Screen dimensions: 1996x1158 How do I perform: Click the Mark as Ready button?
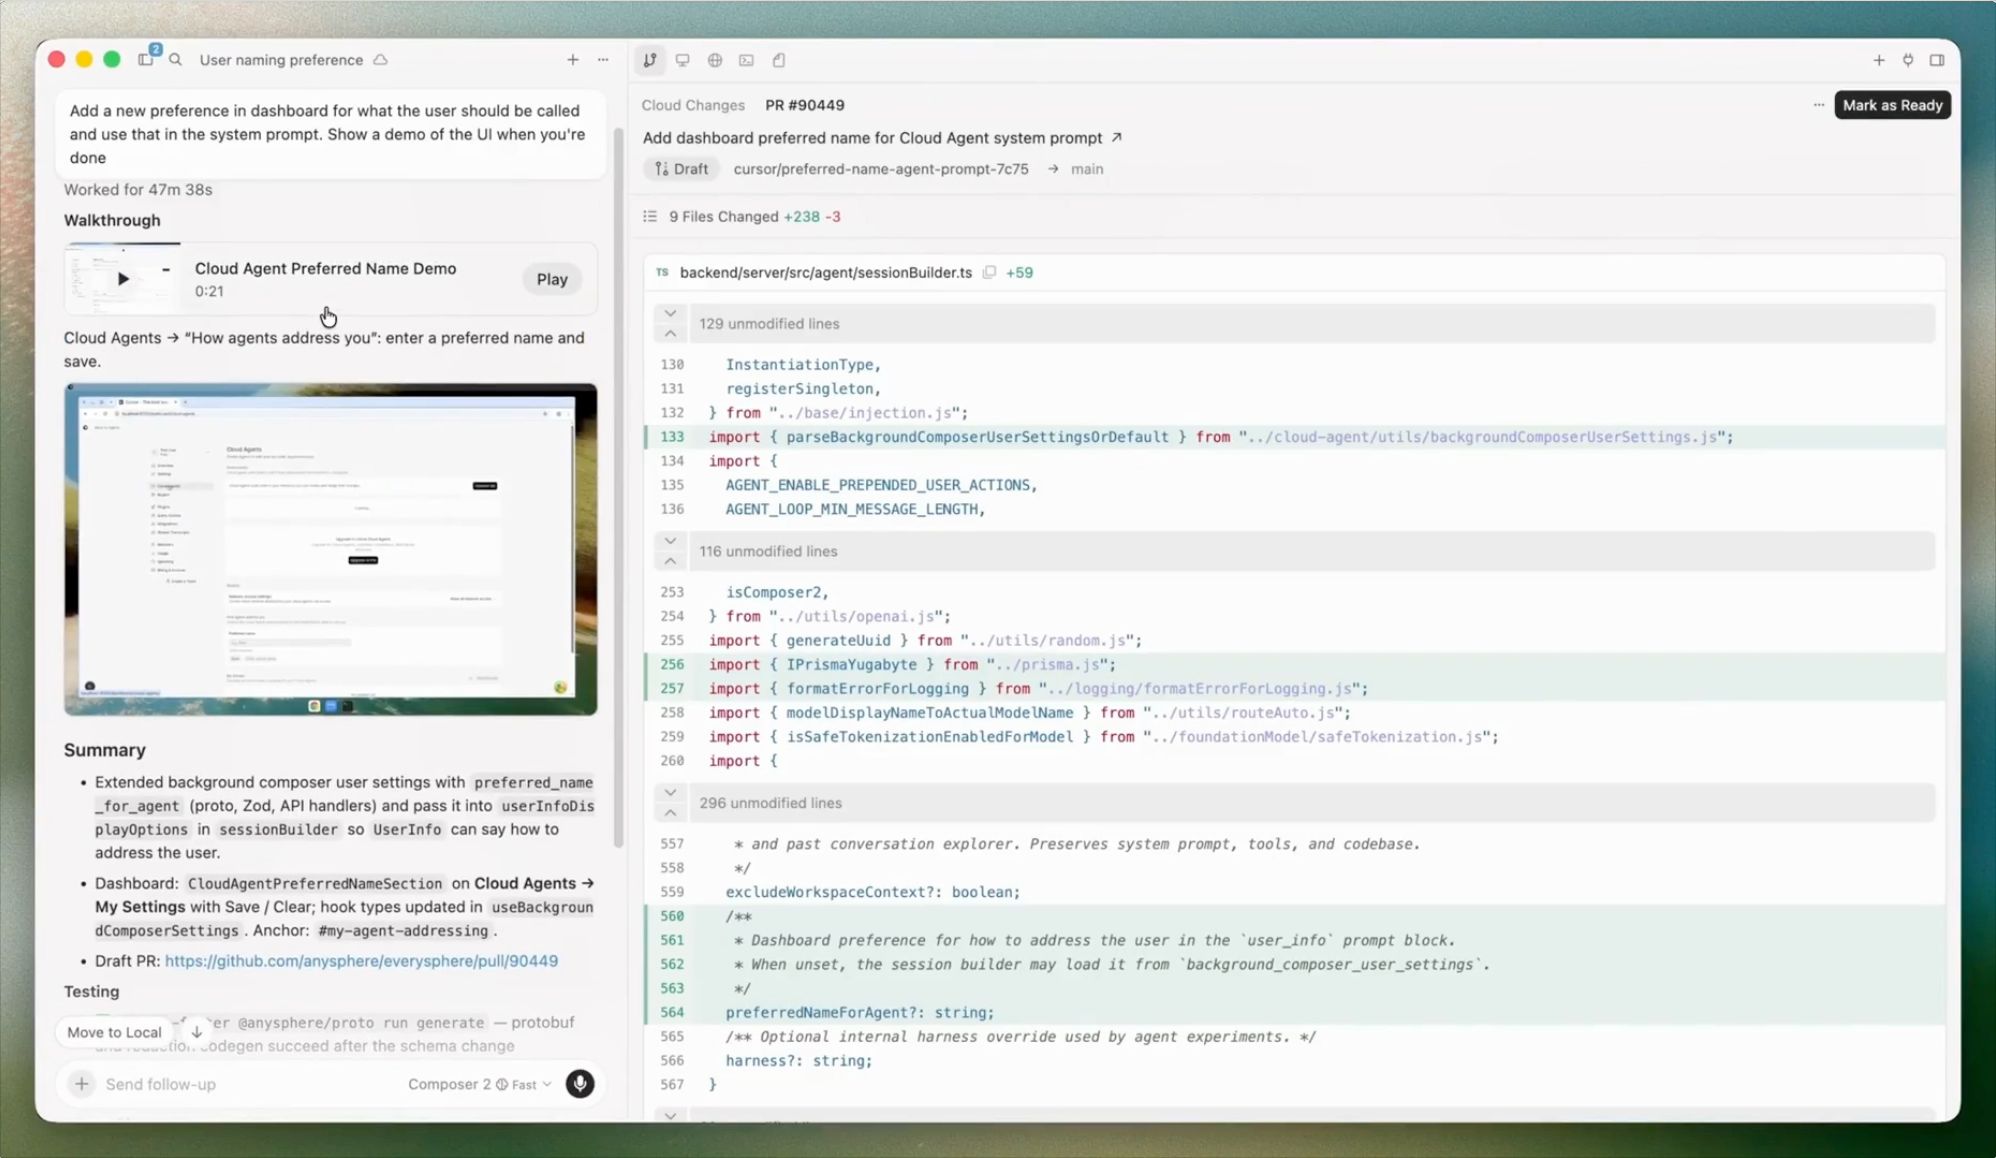click(1892, 105)
